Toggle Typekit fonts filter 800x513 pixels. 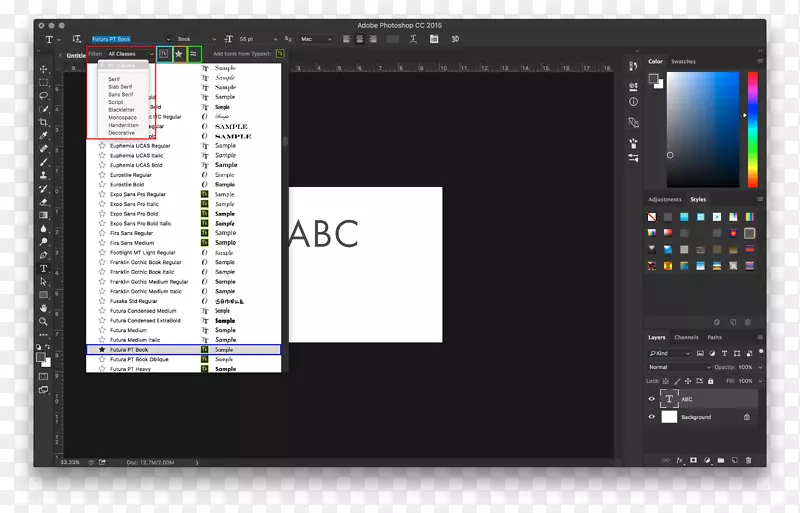pos(164,54)
